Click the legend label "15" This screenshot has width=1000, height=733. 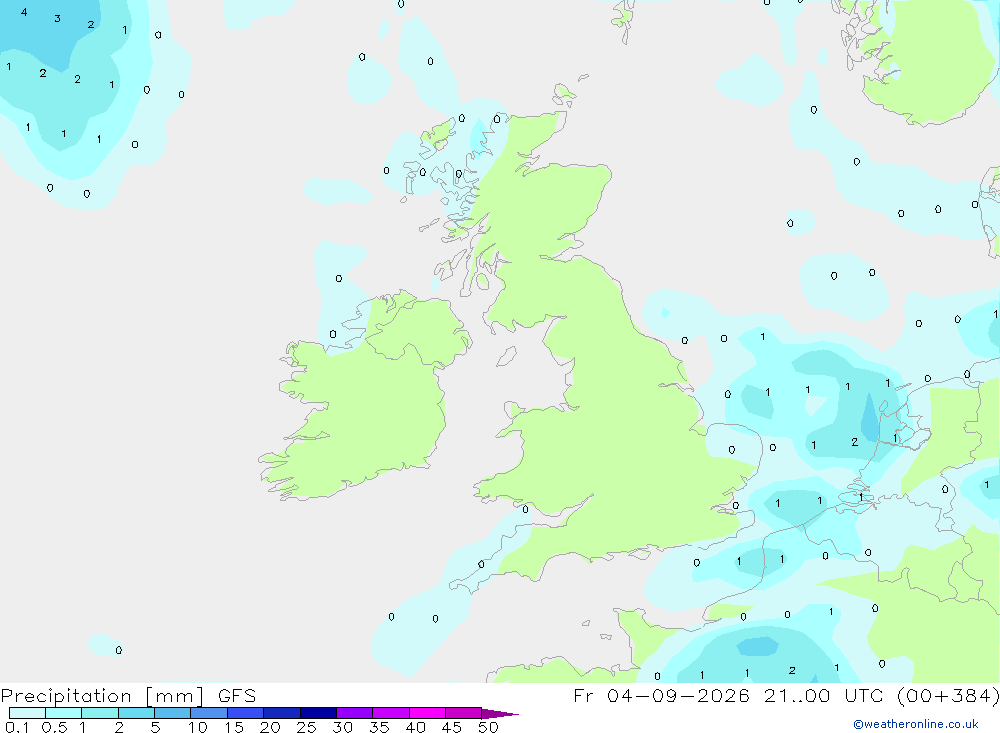click(234, 727)
